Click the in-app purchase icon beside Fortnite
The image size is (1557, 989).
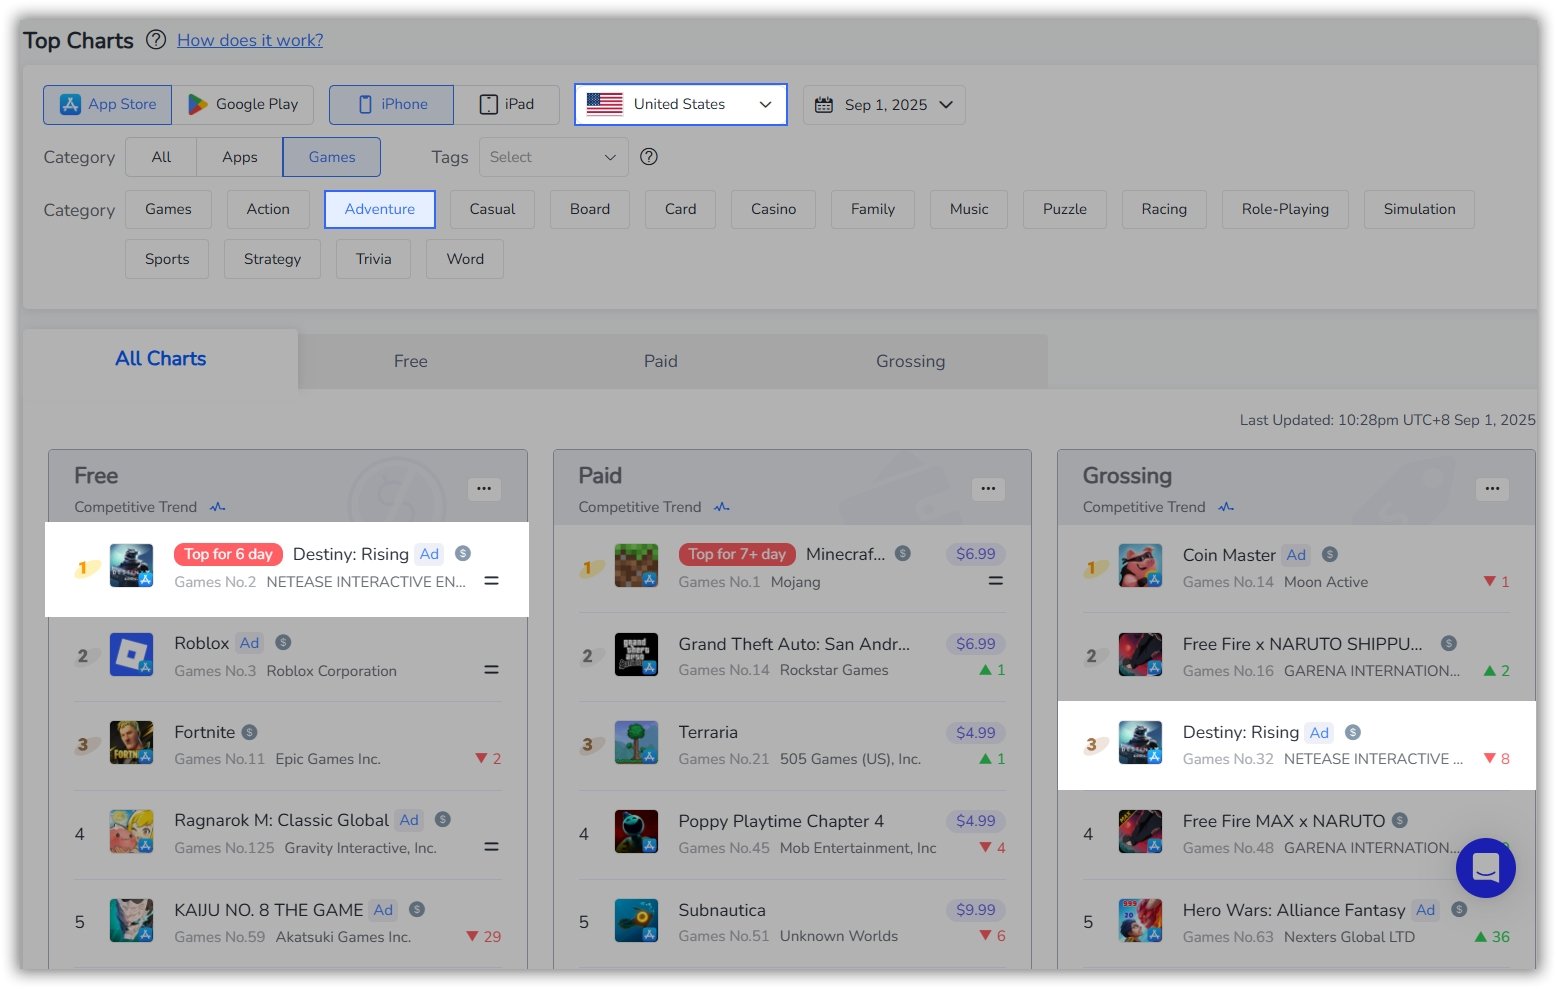250,732
